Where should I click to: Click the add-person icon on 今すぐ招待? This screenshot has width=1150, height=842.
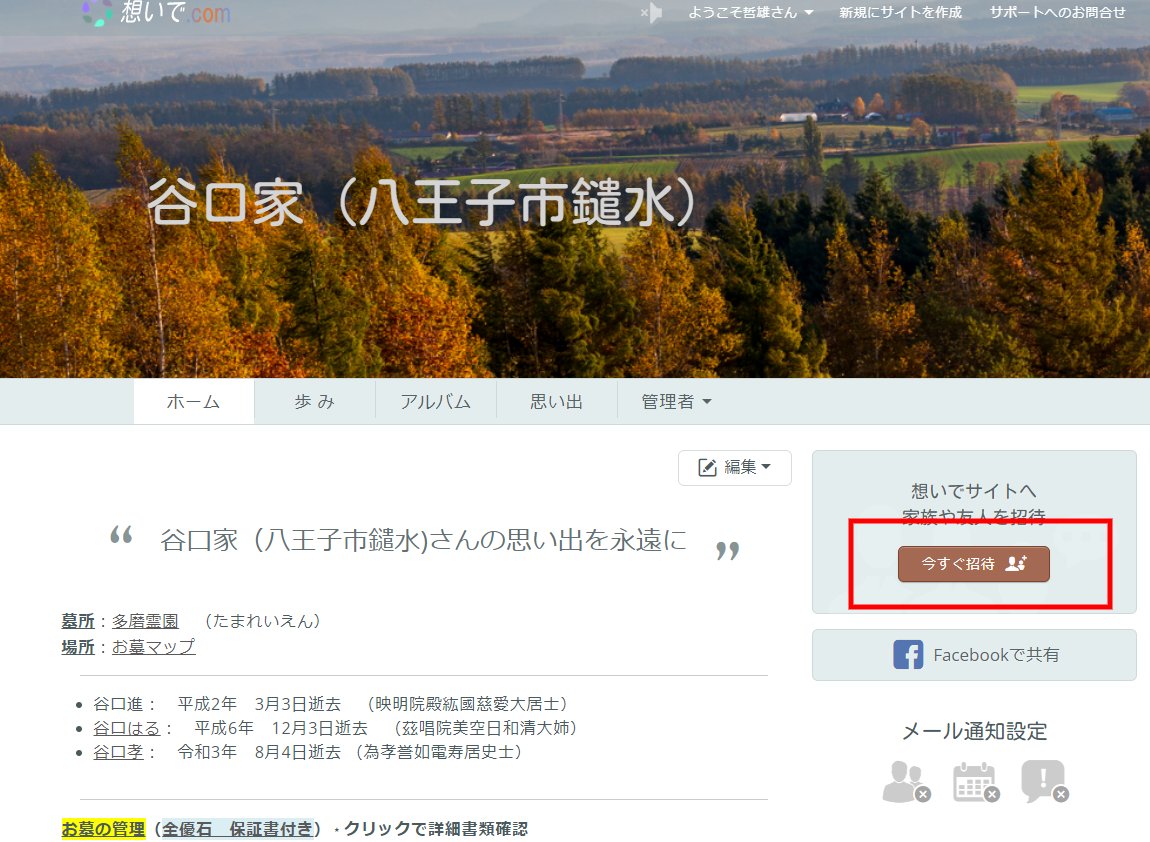[1016, 564]
